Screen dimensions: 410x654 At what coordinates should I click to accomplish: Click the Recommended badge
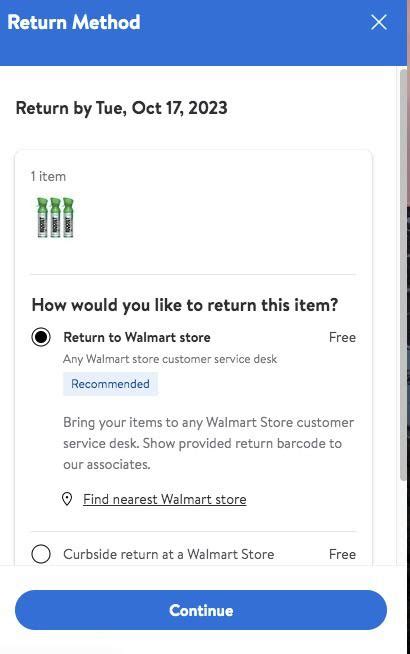point(110,384)
